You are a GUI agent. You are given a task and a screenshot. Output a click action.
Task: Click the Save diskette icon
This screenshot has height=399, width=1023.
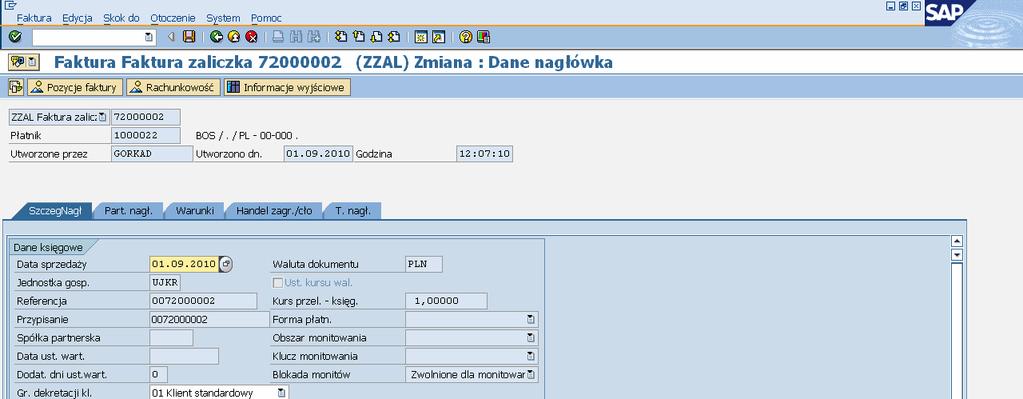click(189, 37)
